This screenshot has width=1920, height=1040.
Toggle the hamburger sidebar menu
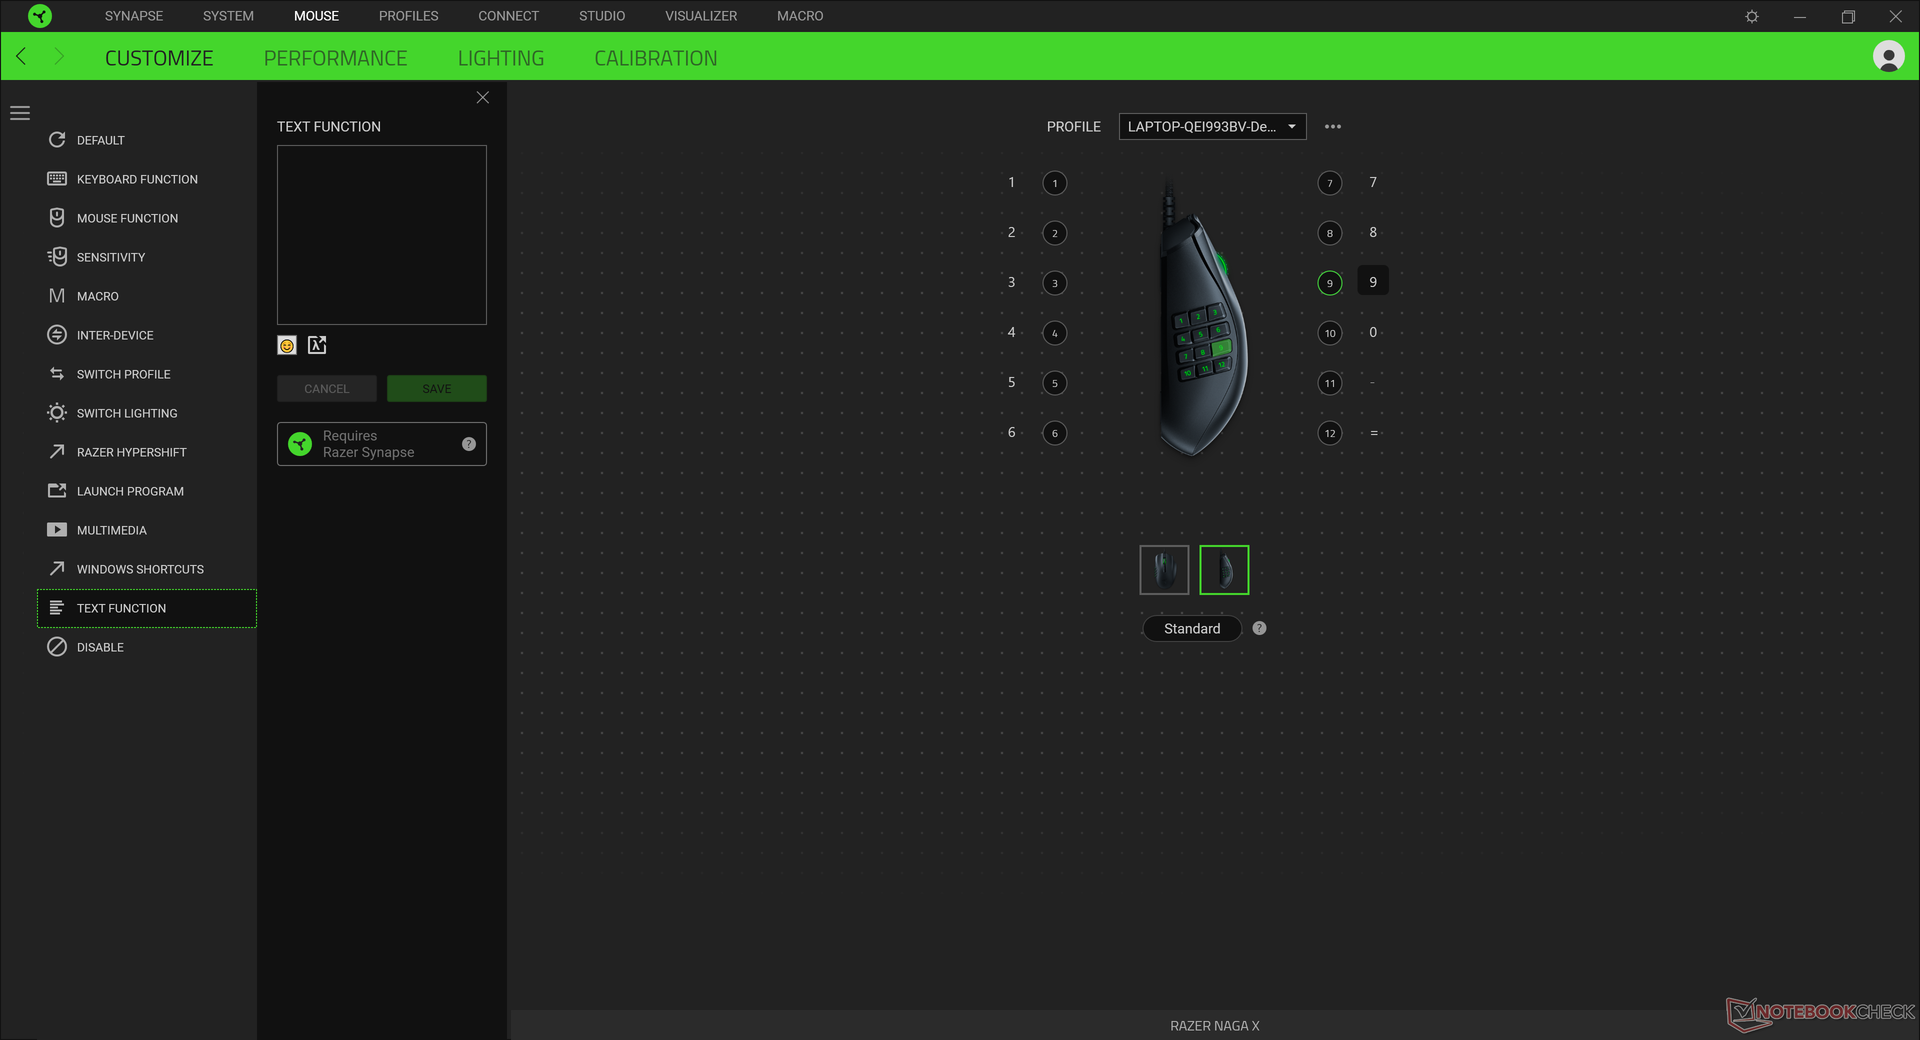pos(20,113)
